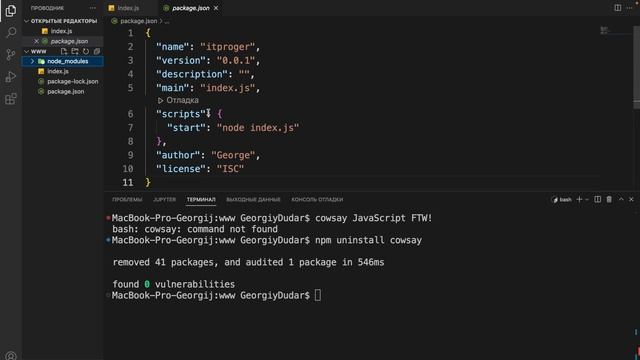
Task: Create a new folder in www folder
Action: pyautogui.click(x=75, y=51)
